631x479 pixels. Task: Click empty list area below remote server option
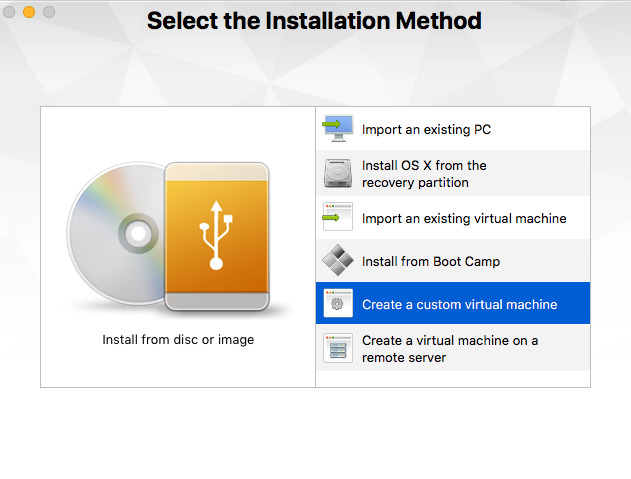(452, 379)
